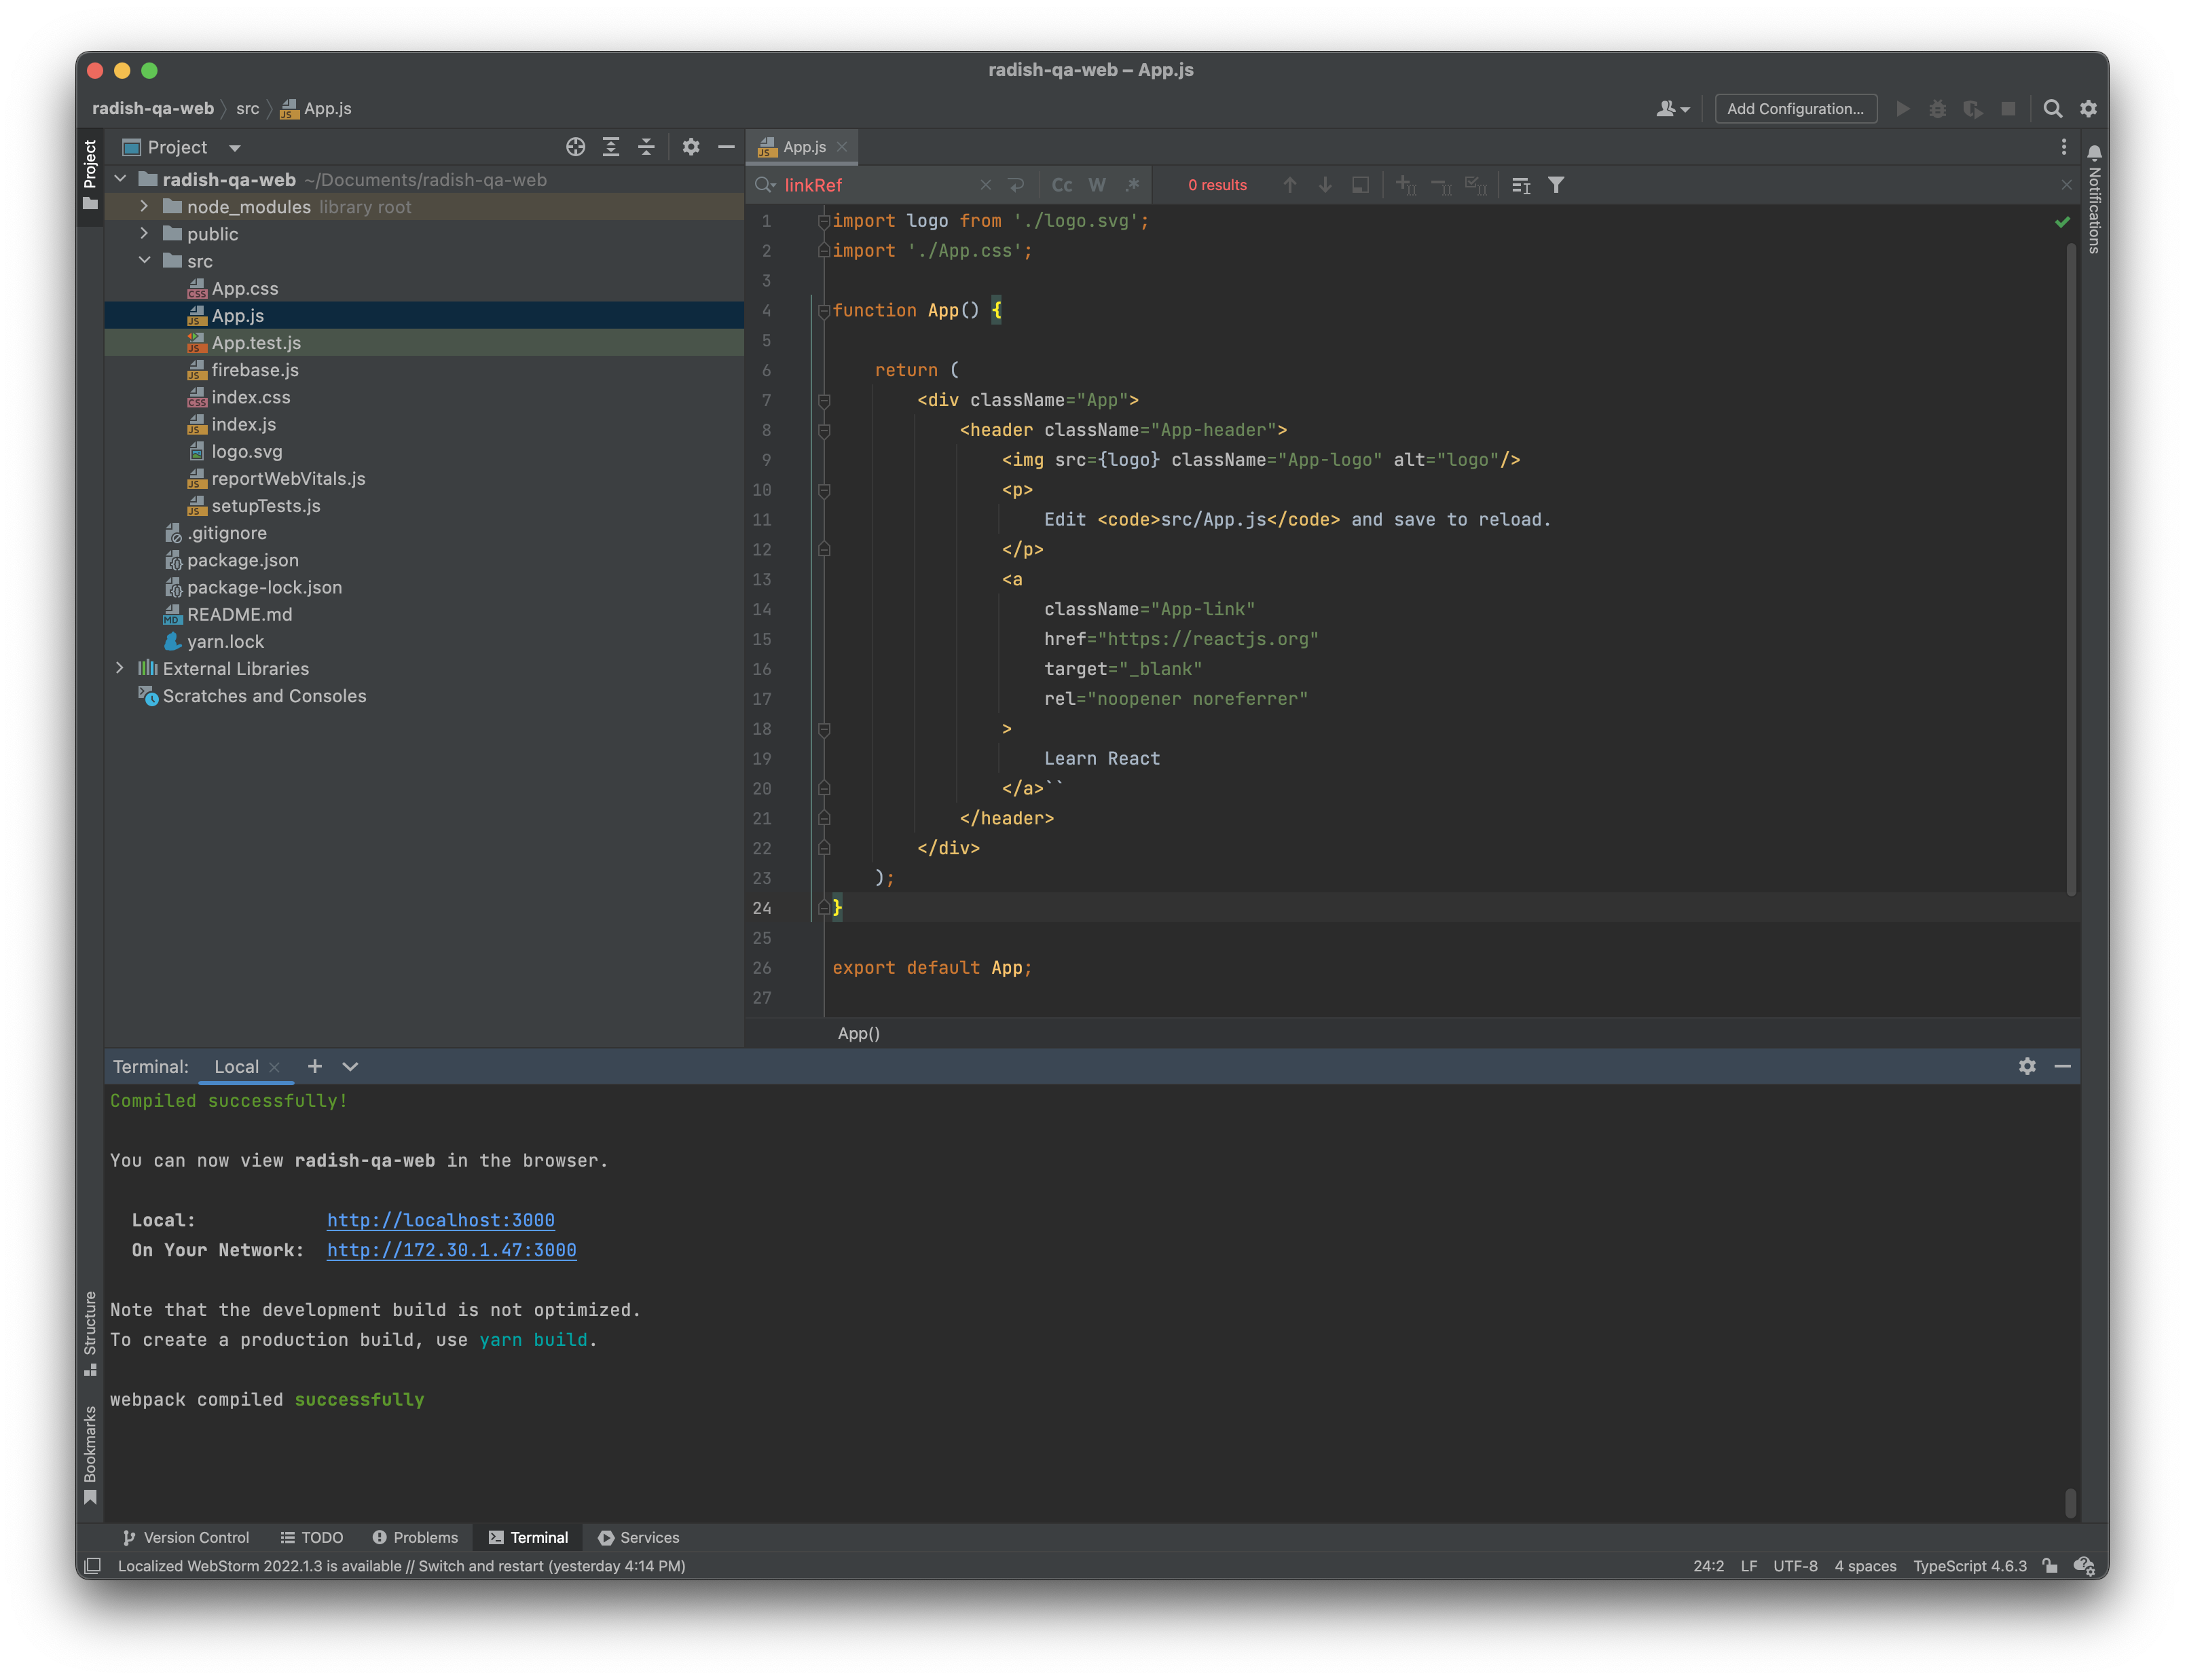Open IDE settings gear in top toolbar
The width and height of the screenshot is (2185, 1680).
(2088, 109)
